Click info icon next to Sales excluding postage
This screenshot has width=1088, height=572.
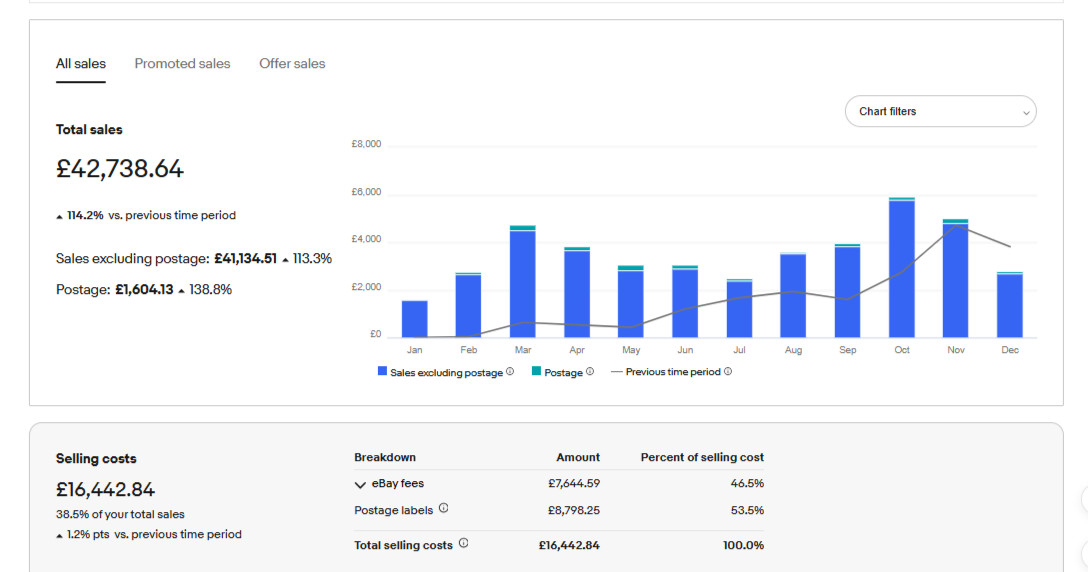click(510, 371)
